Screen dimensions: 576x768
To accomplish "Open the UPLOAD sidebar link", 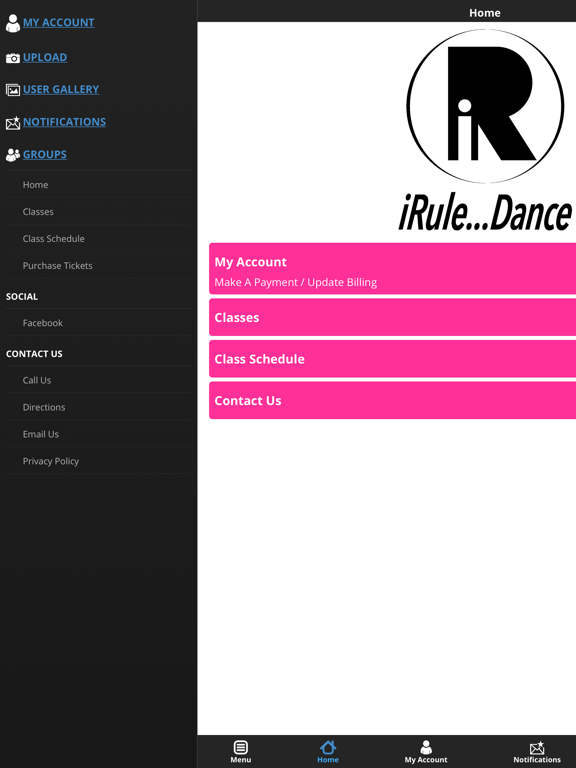I will pyautogui.click(x=45, y=57).
